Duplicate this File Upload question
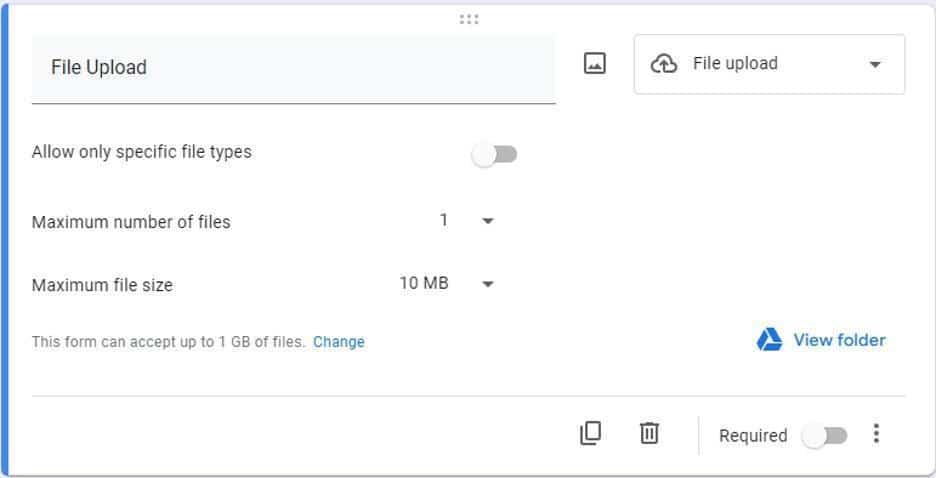This screenshot has height=478, width=936. [x=591, y=433]
